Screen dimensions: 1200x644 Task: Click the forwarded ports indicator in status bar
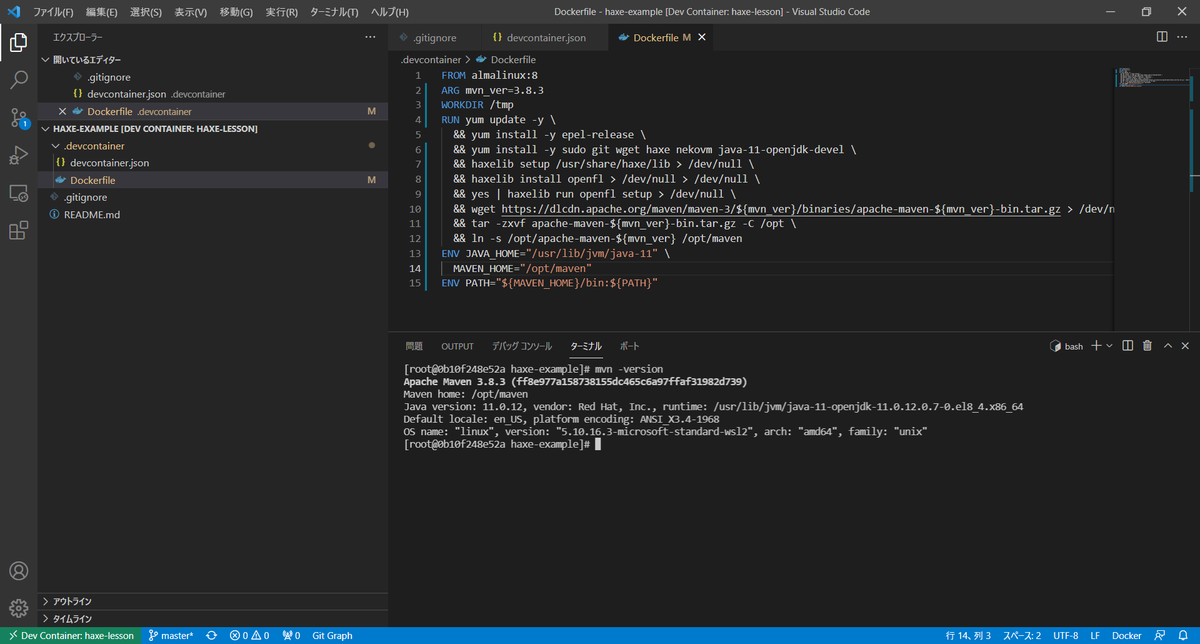point(291,635)
